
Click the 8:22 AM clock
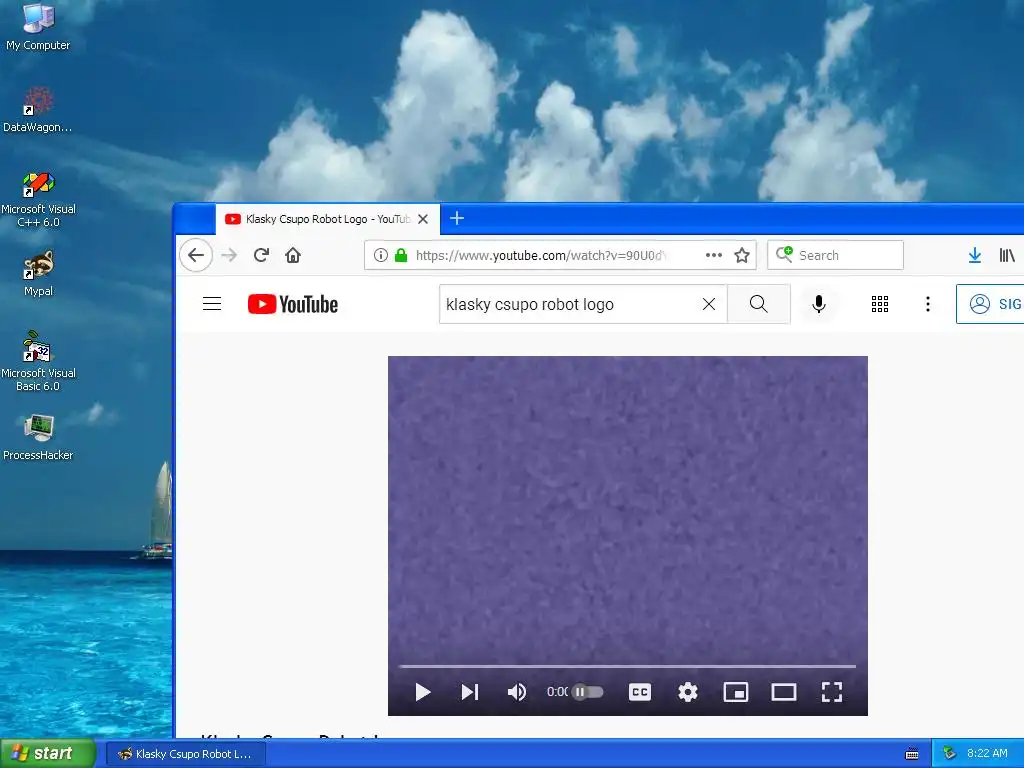[x=987, y=753]
